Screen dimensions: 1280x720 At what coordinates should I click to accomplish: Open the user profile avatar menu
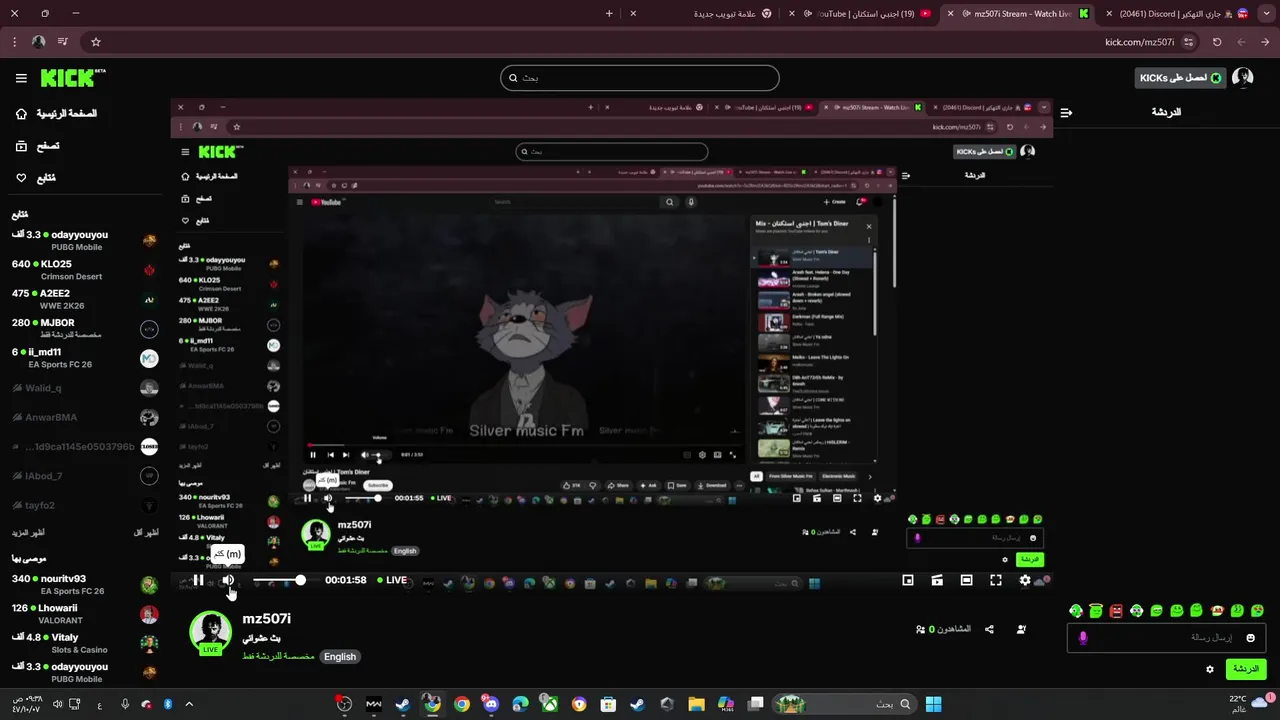click(1243, 78)
